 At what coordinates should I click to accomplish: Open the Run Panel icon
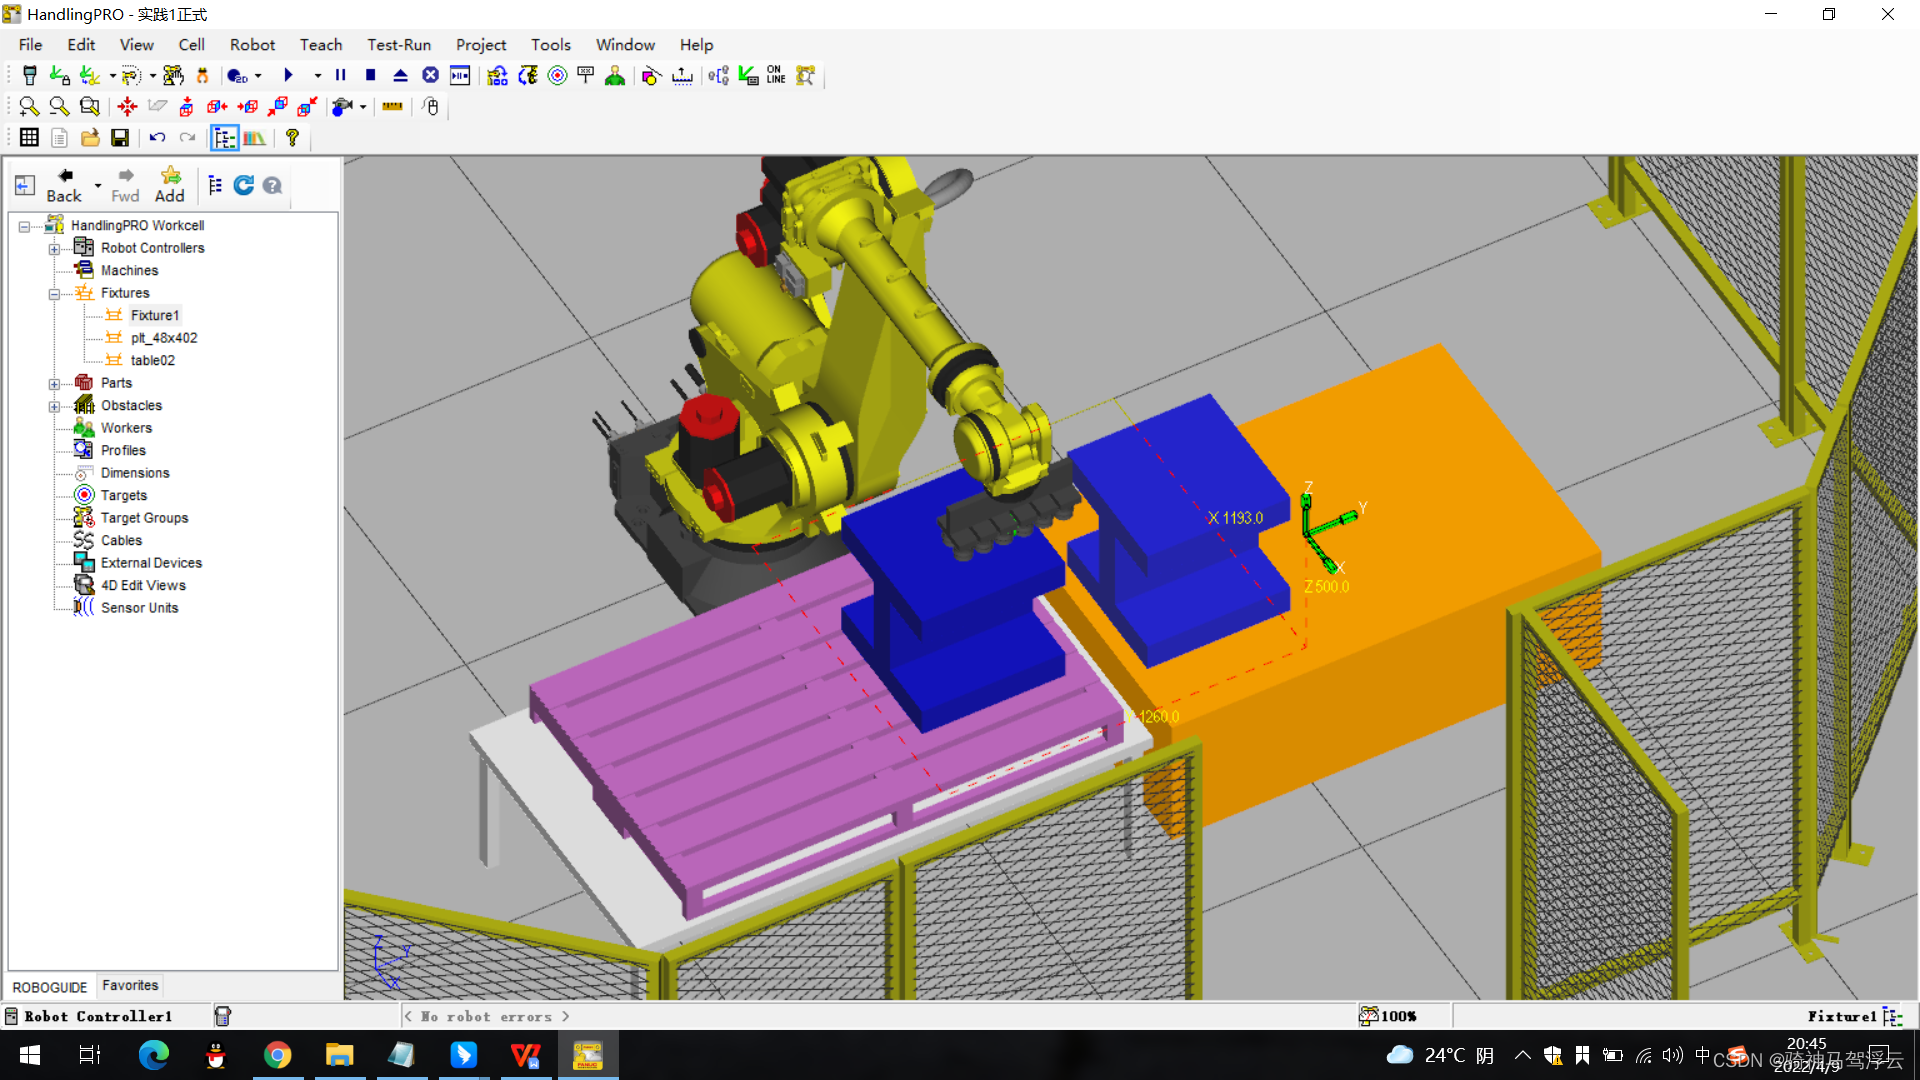click(460, 76)
